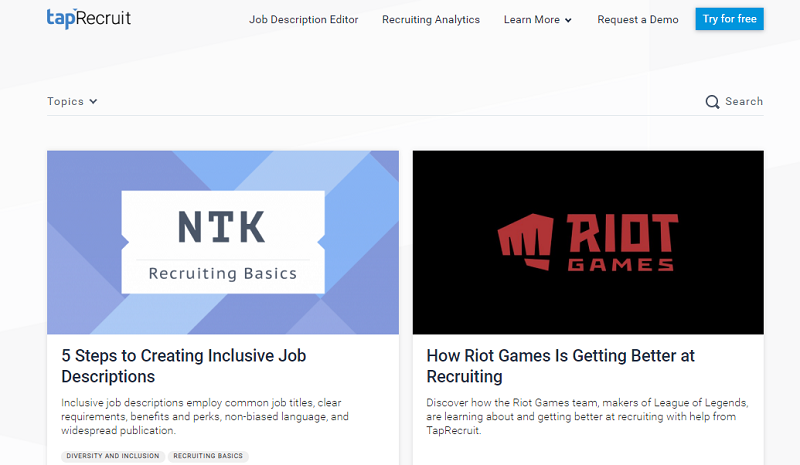Open 5 Steps to Creating Inclusive Job Descriptions
This screenshot has width=800, height=465.
click(184, 366)
